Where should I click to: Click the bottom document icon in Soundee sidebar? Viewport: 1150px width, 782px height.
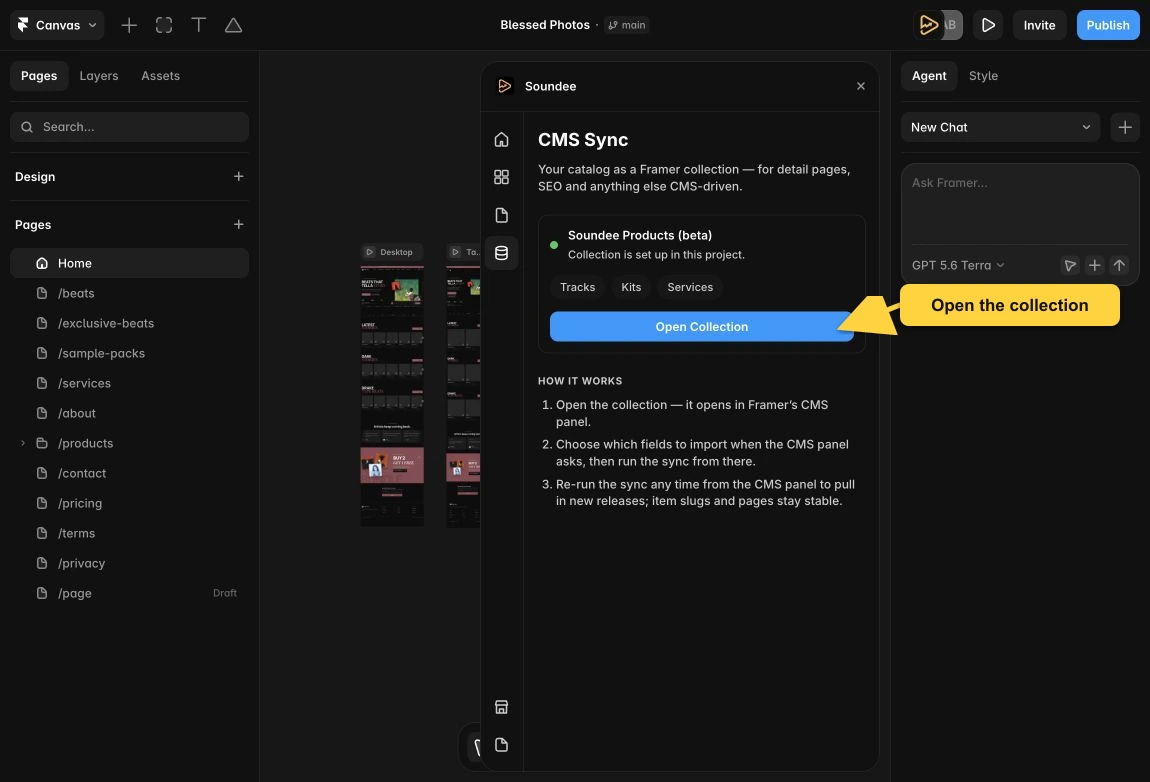(x=502, y=745)
